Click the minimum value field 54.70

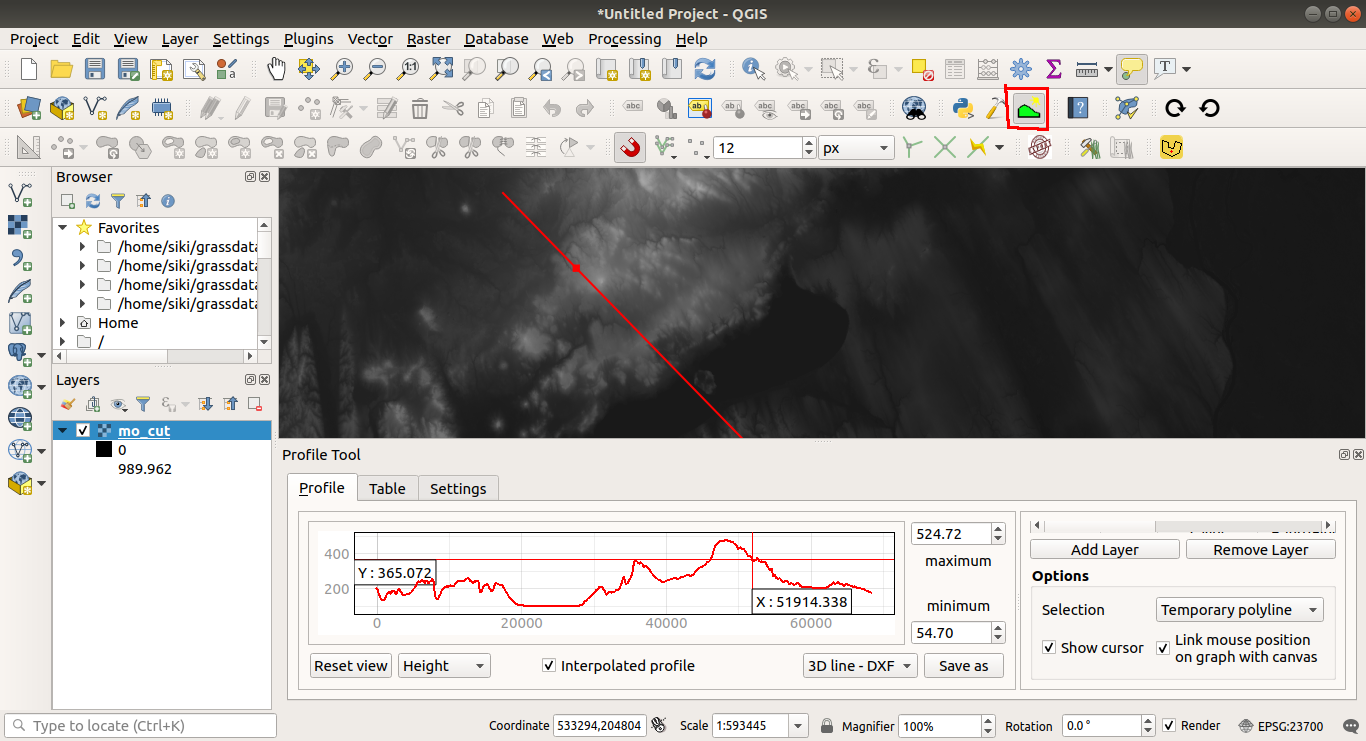950,633
